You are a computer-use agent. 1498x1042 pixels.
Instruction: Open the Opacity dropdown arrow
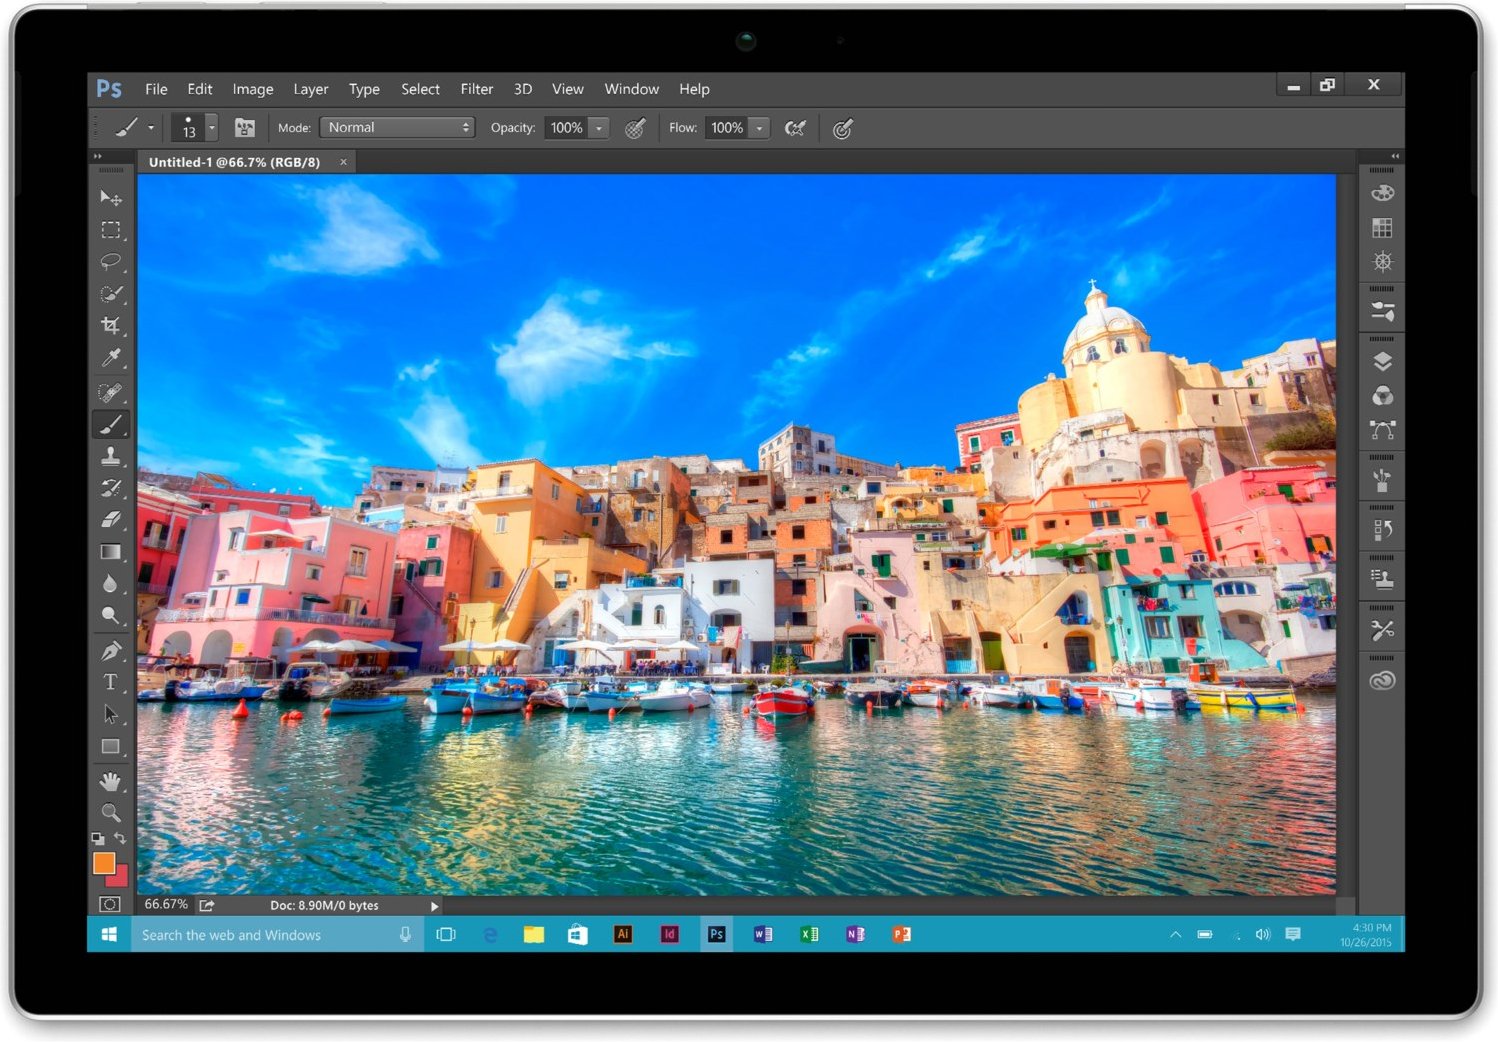[x=597, y=128]
